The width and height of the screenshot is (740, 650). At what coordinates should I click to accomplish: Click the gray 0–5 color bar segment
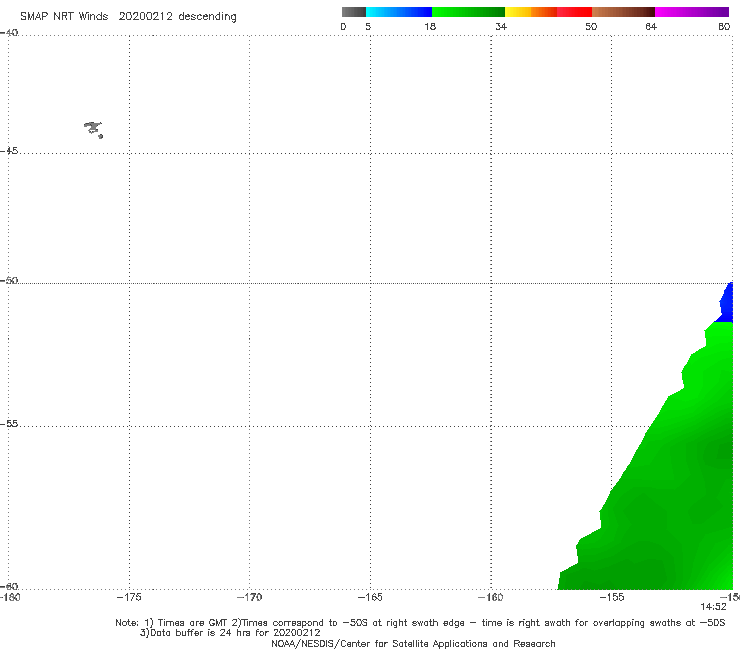pos(353,12)
